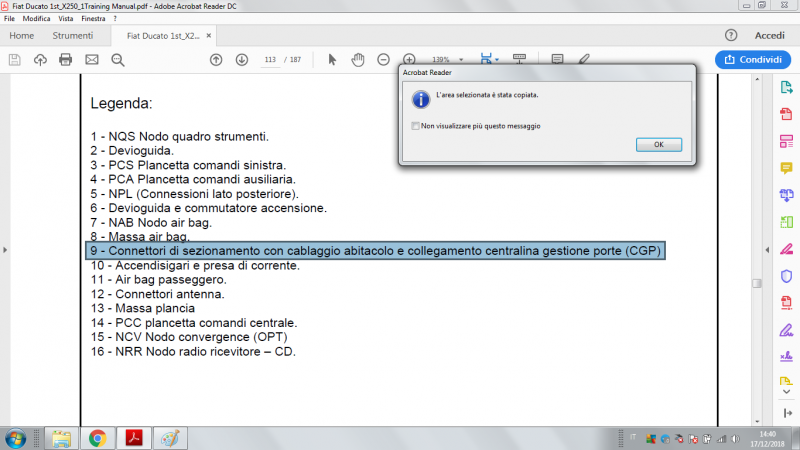Screen dimensions: 800x450
Task: Go to previous page with up arrow
Action: [216, 60]
